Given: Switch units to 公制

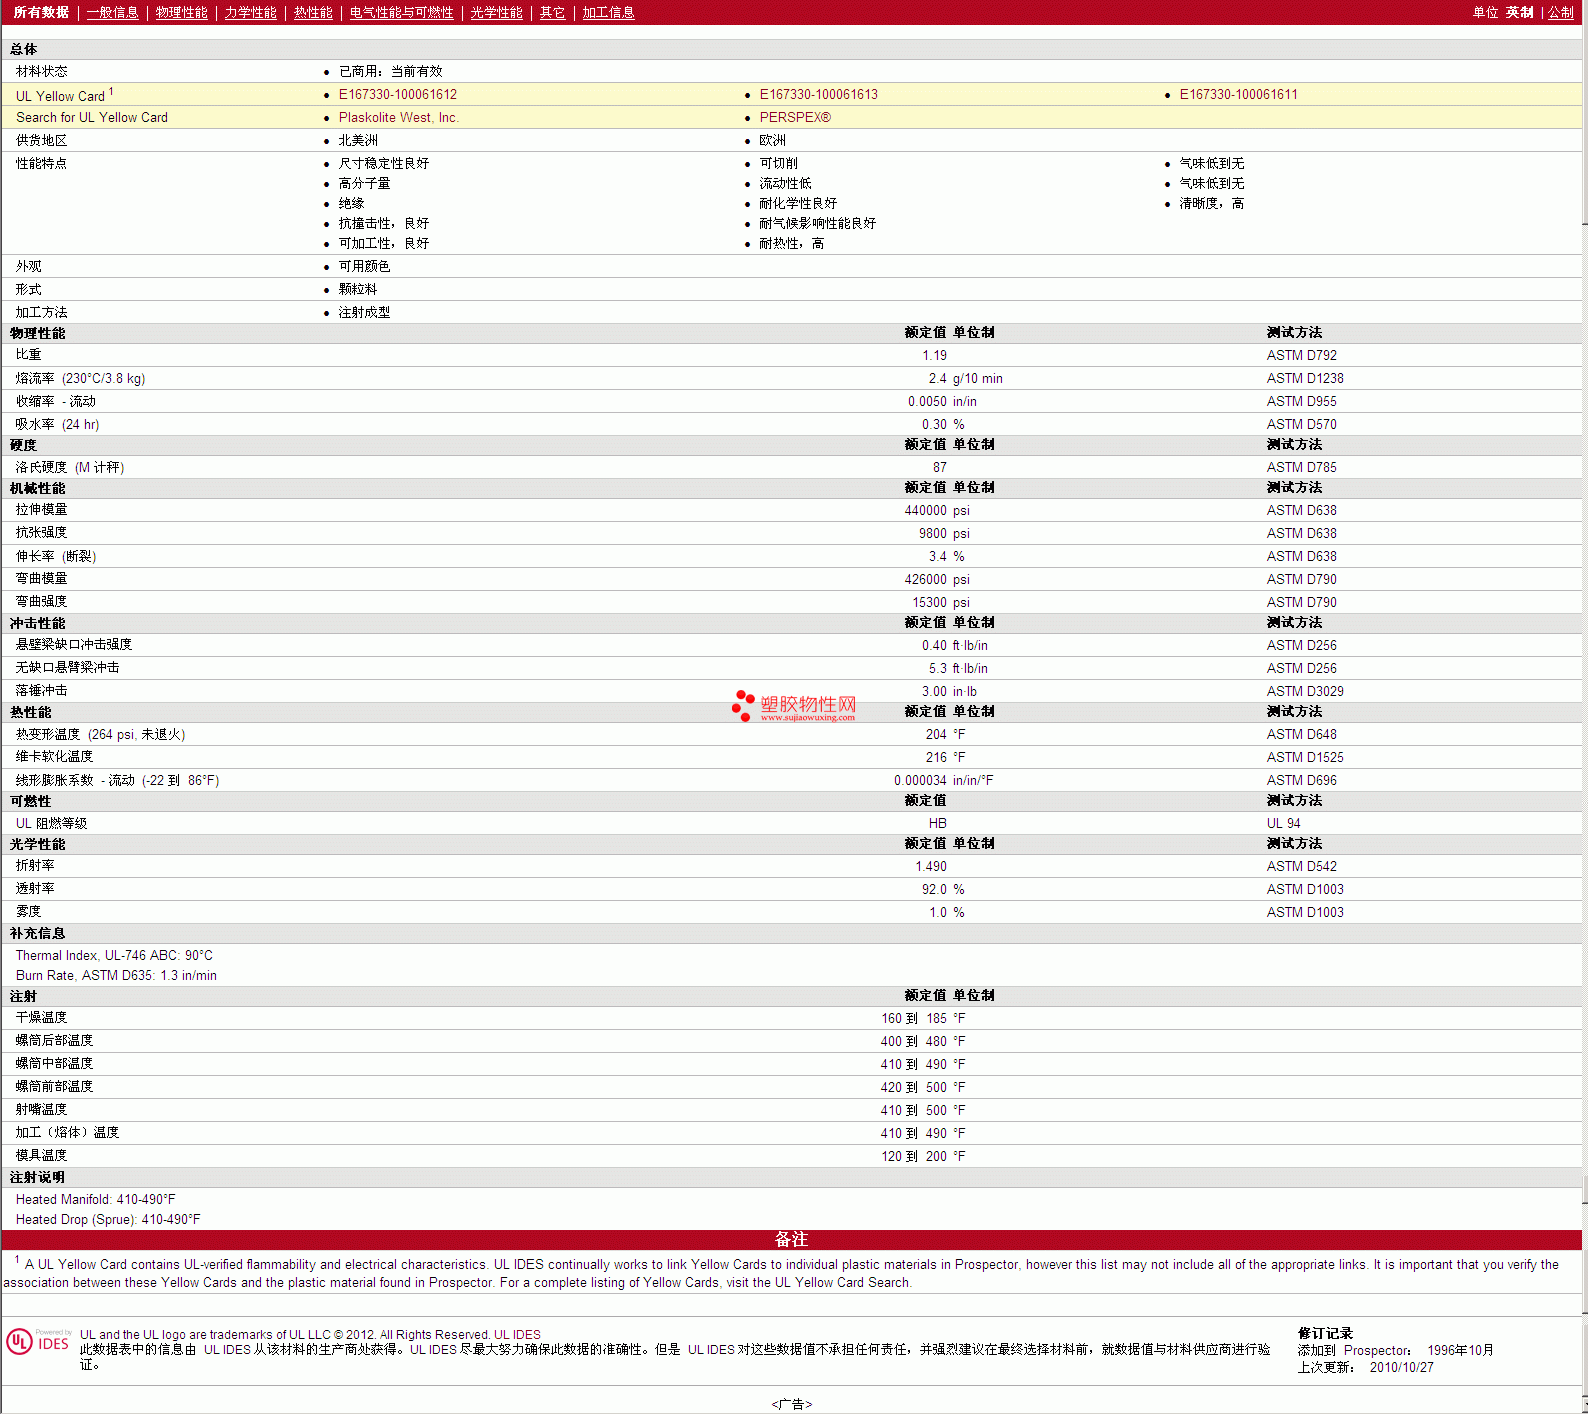Looking at the screenshot, I should pyautogui.click(x=1560, y=13).
